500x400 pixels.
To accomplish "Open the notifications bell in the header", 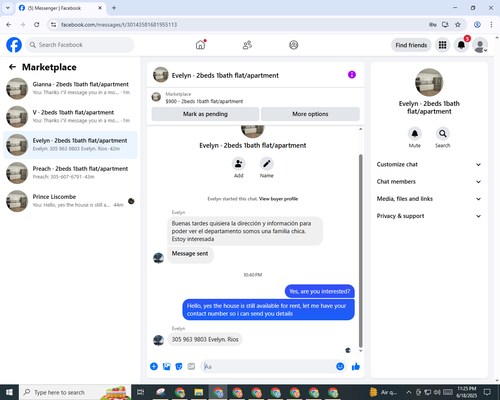I will pos(461,45).
